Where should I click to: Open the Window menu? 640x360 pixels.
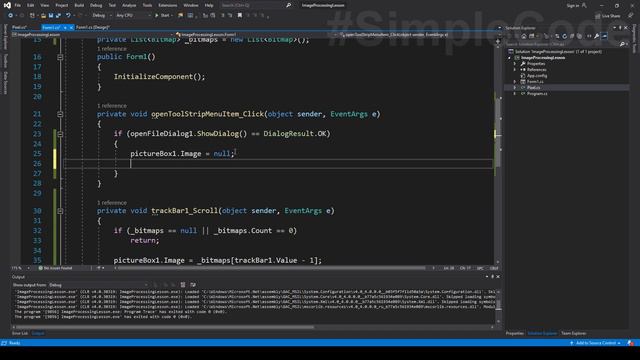click(x=191, y=5)
